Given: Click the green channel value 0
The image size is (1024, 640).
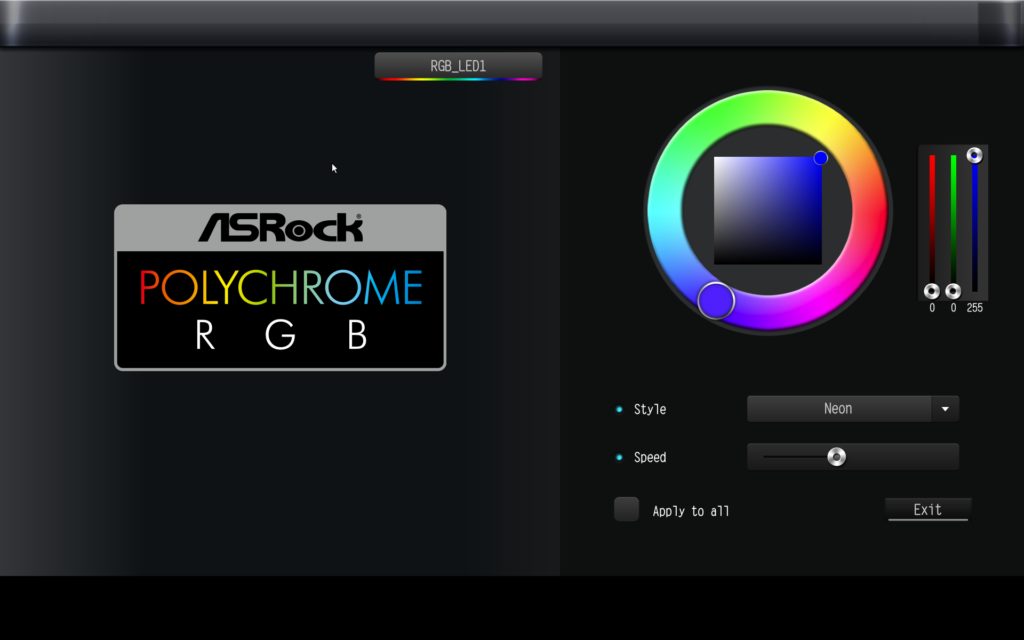Looking at the screenshot, I should click(953, 308).
